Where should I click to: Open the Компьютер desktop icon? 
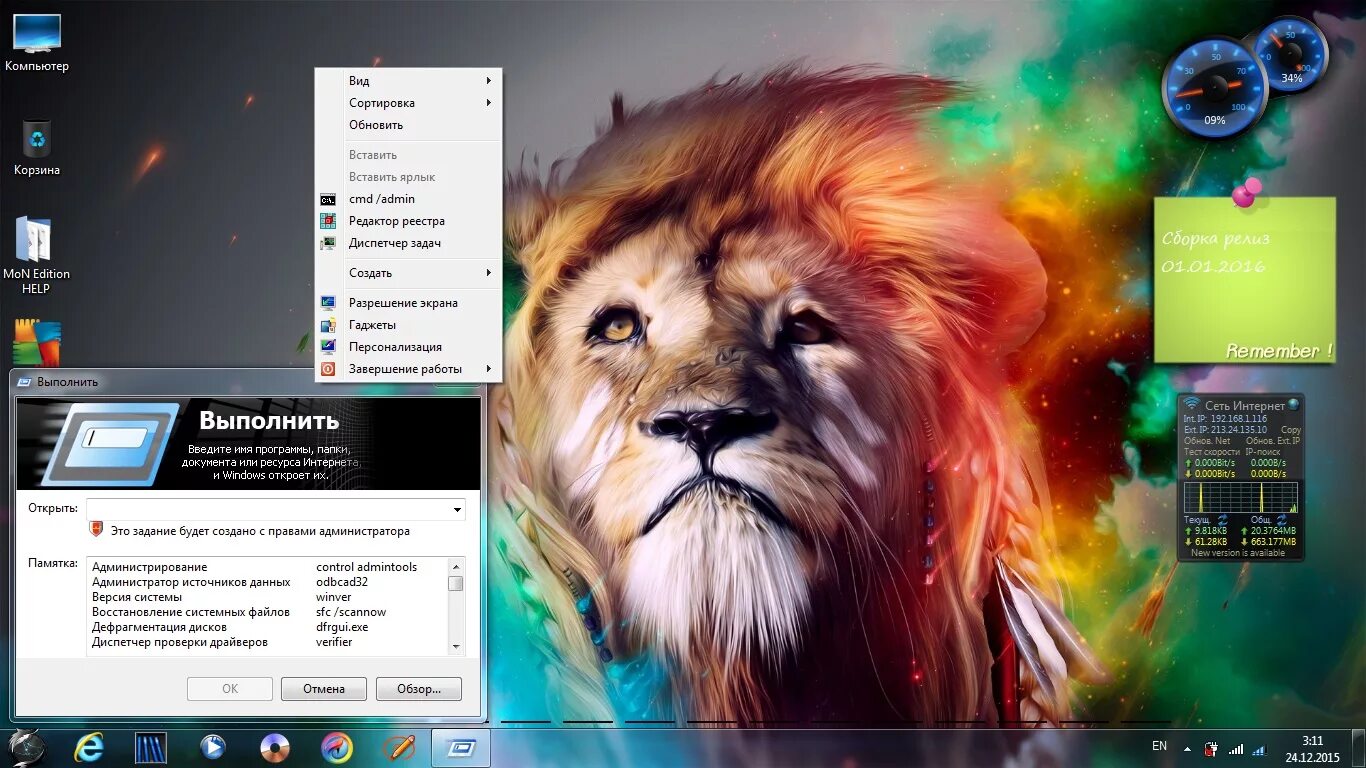tap(37, 43)
